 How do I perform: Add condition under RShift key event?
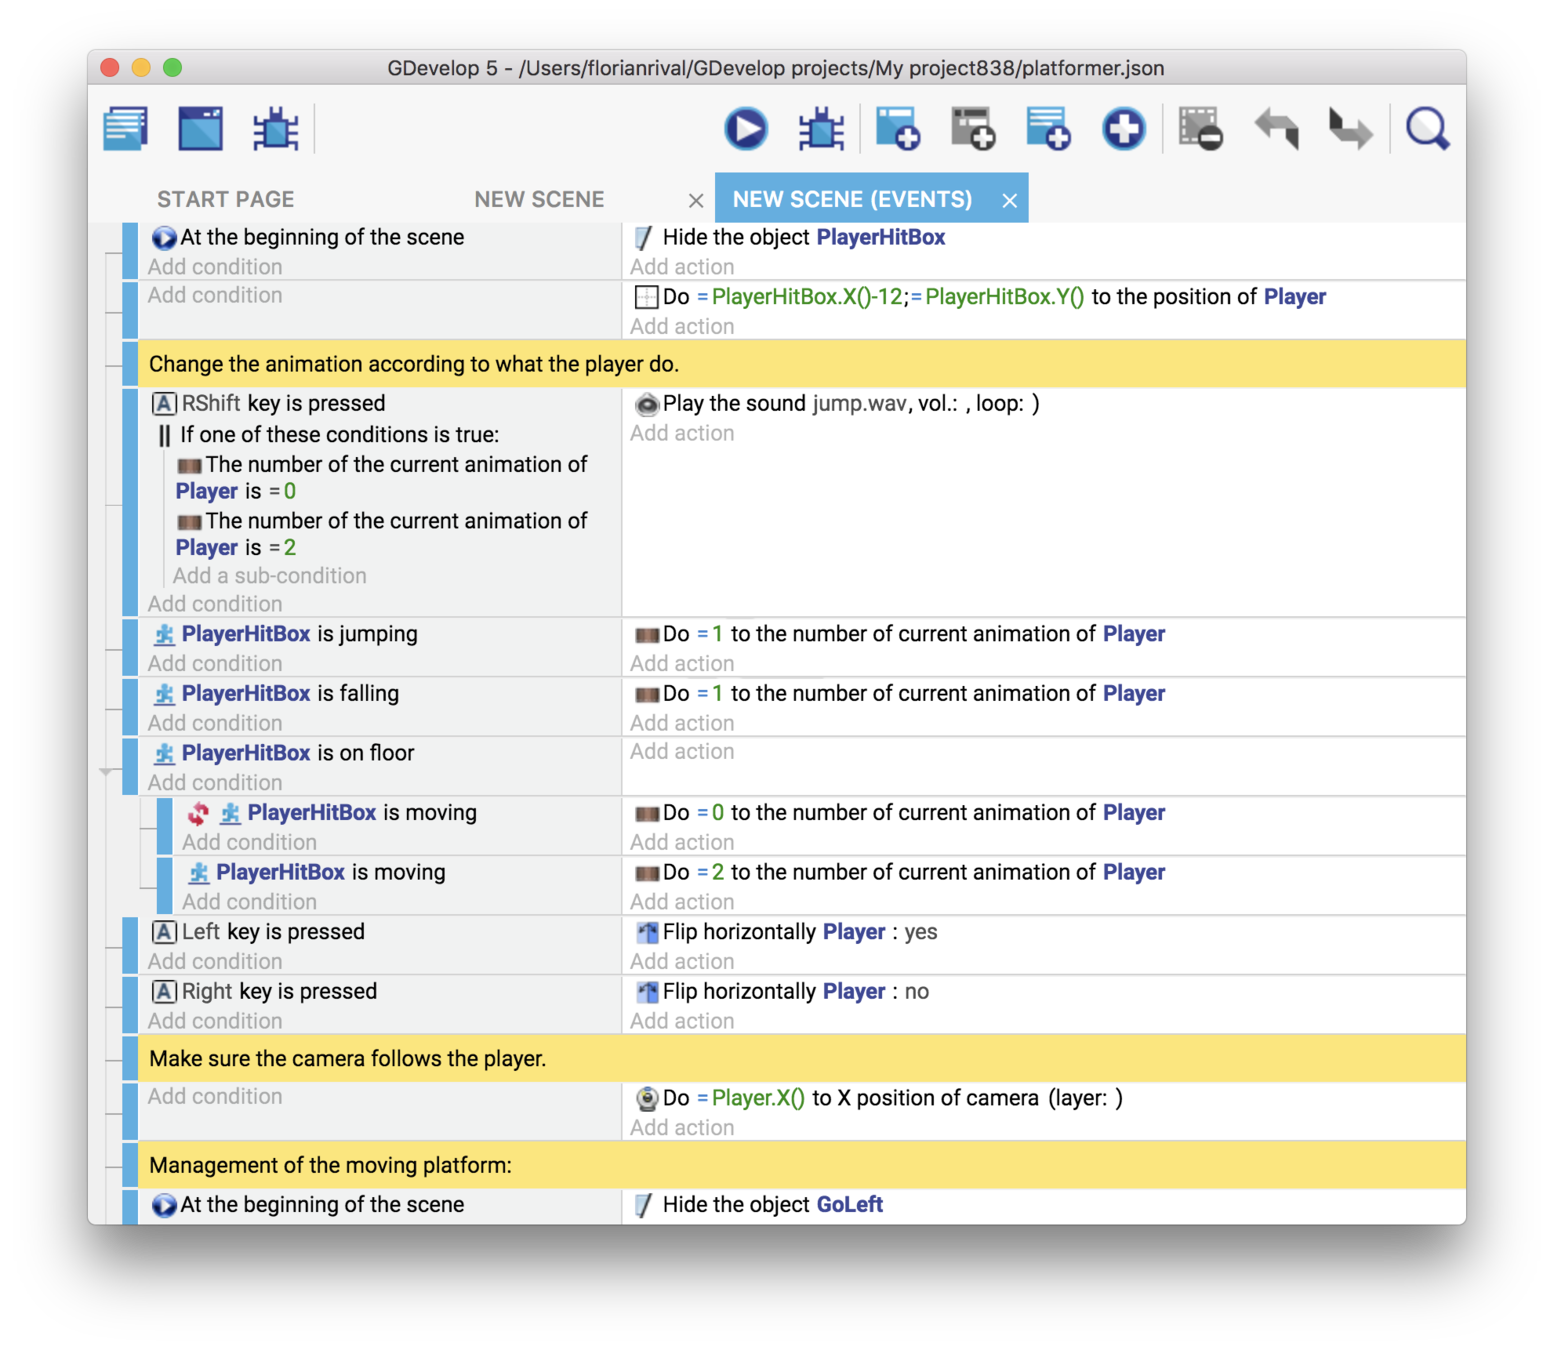coord(215,604)
